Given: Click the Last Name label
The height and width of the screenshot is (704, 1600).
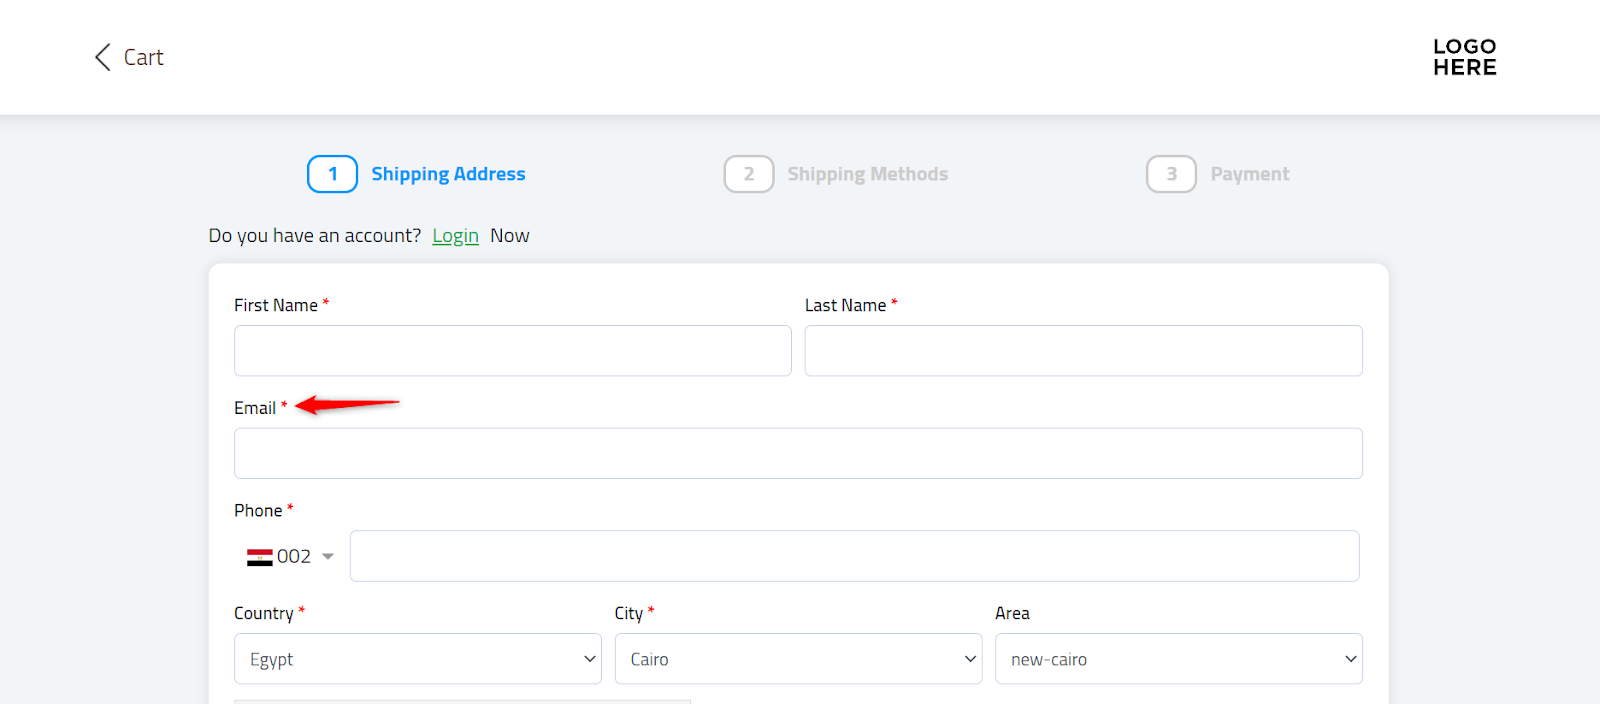Looking at the screenshot, I should (845, 306).
